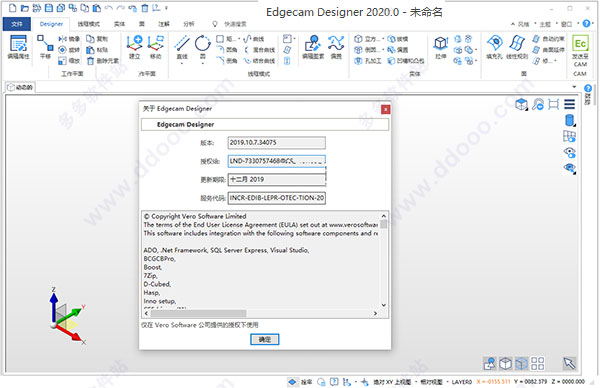Select the 拉伸 extrude solid tool
Viewport: 600px width, 388px height.
point(440,47)
